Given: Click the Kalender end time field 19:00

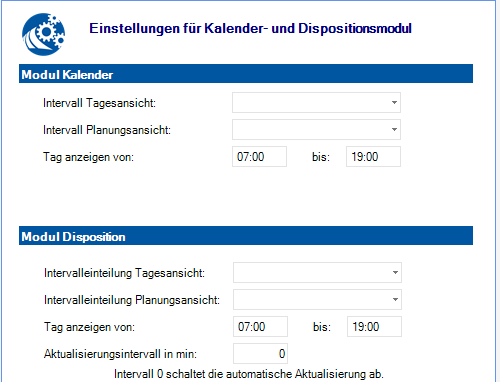Looking at the screenshot, I should 373,157.
